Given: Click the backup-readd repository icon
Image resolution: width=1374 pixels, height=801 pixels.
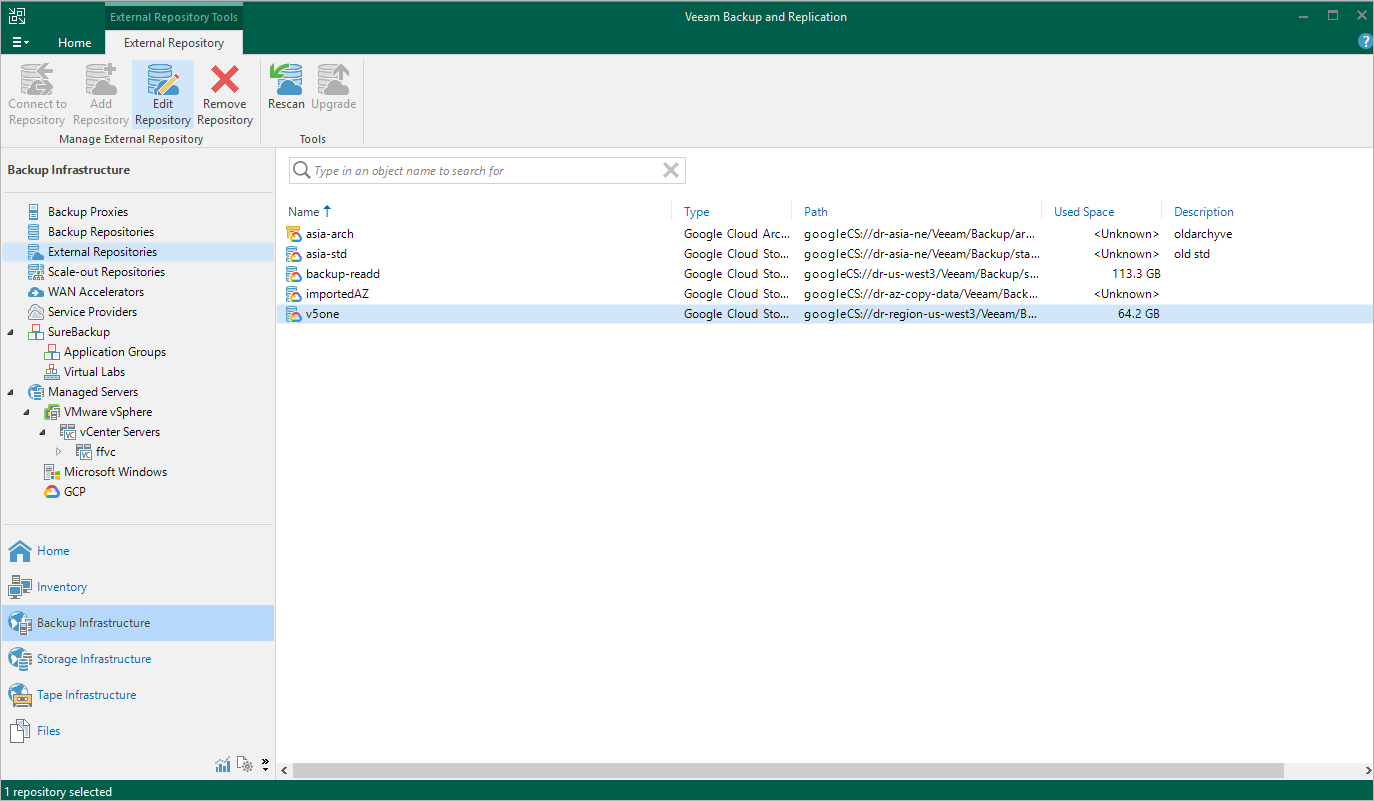Looking at the screenshot, I should (x=294, y=274).
